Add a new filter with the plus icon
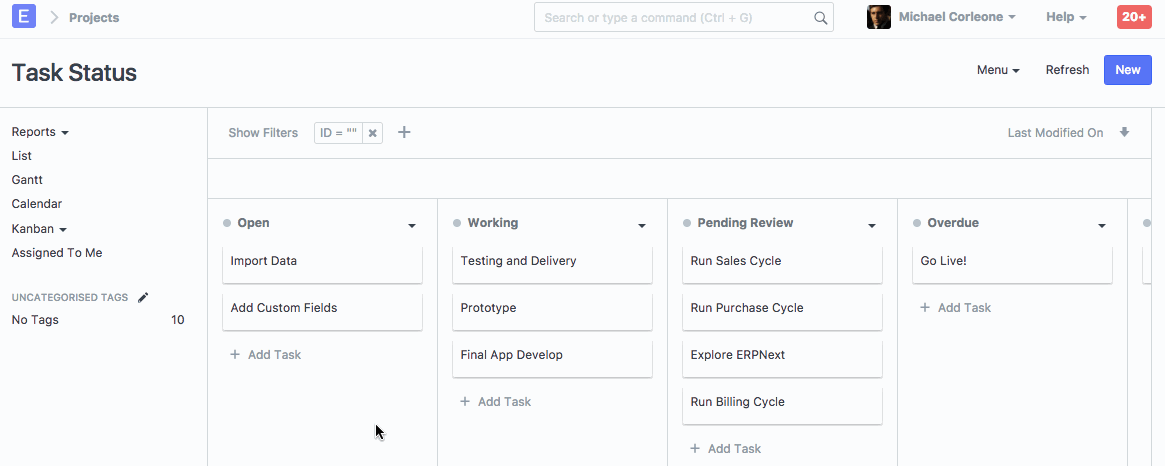This screenshot has width=1165, height=466. coord(404,132)
